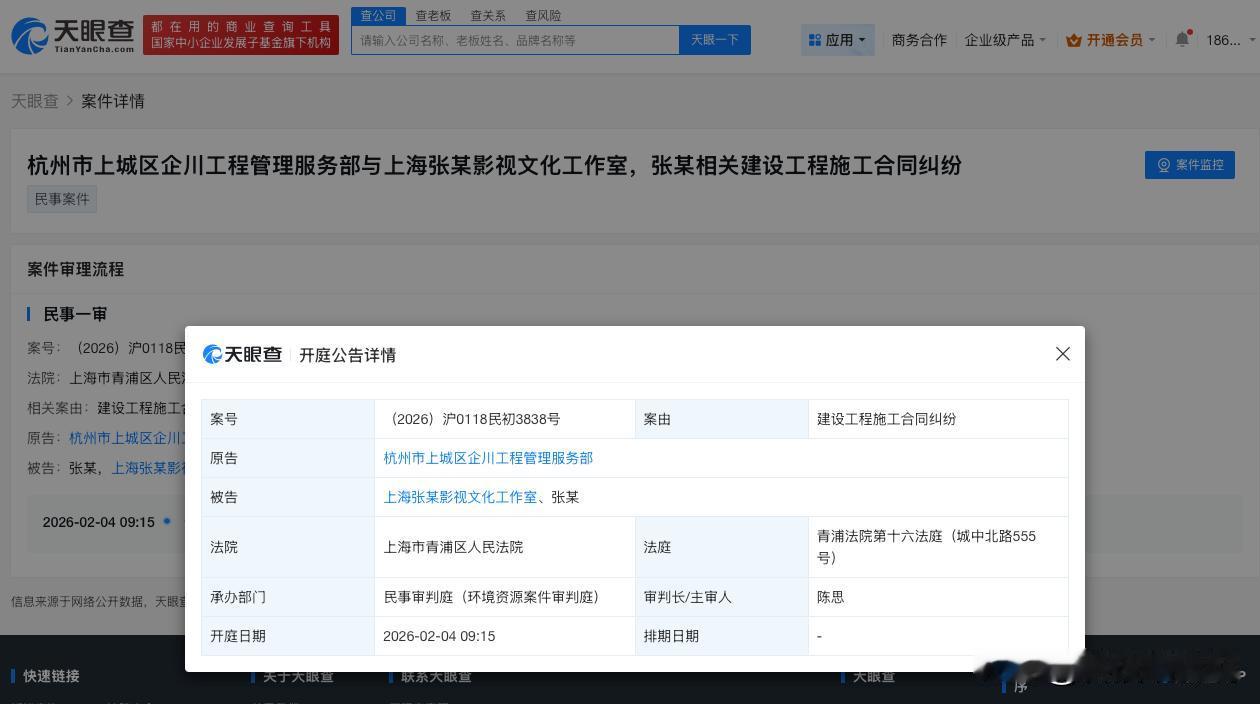Open the plaintiff link 杭州市上城区企川工程管理服务部
The image size is (1260, 704).
pos(488,458)
